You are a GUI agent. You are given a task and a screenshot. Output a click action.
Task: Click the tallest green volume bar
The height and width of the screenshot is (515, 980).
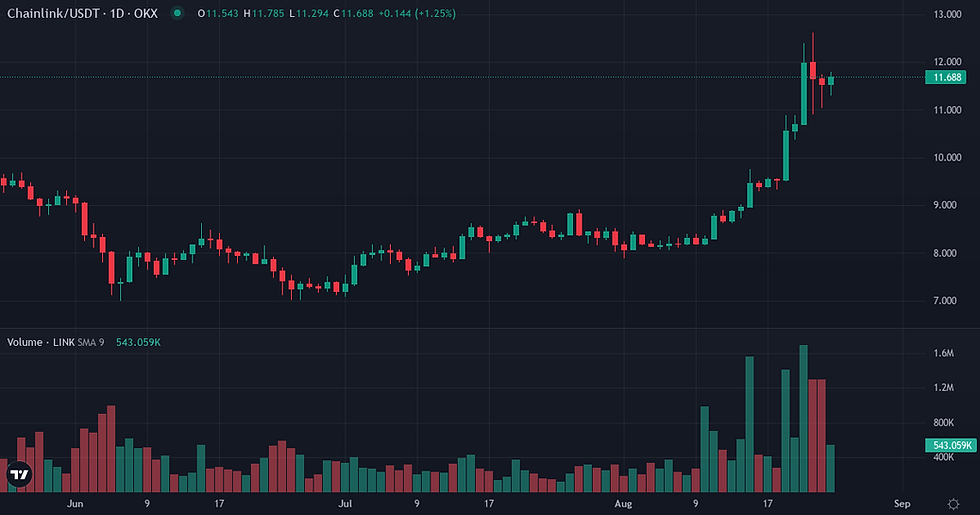point(804,419)
